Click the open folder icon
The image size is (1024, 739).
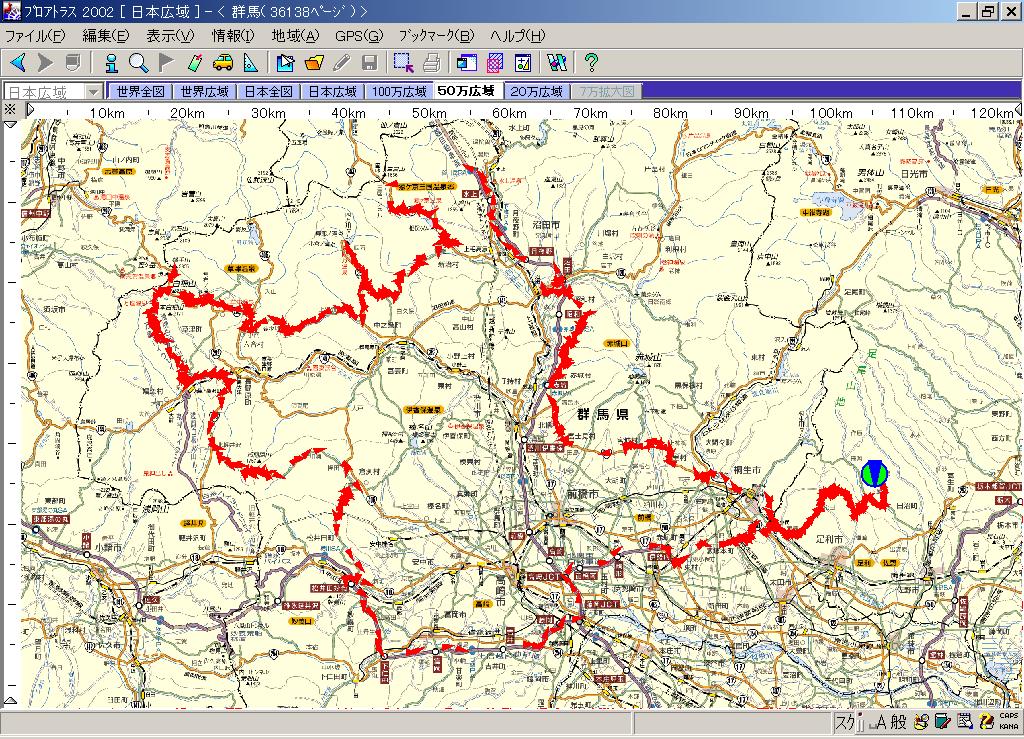(x=314, y=63)
